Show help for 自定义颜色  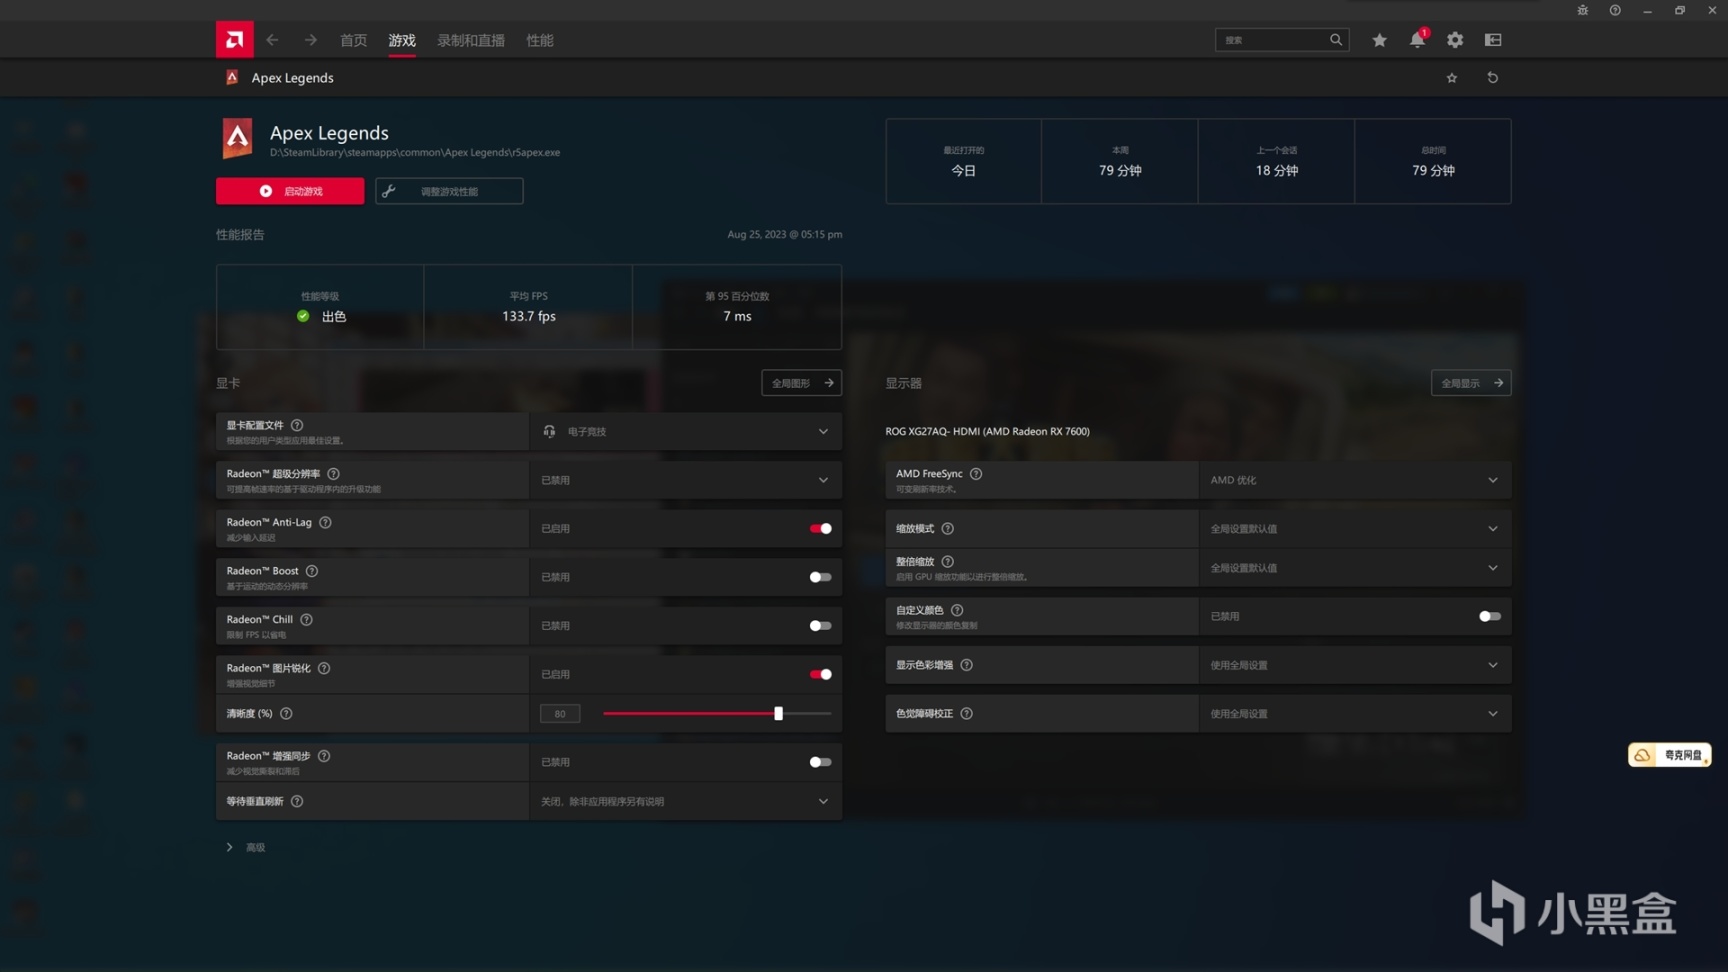[x=957, y=610]
